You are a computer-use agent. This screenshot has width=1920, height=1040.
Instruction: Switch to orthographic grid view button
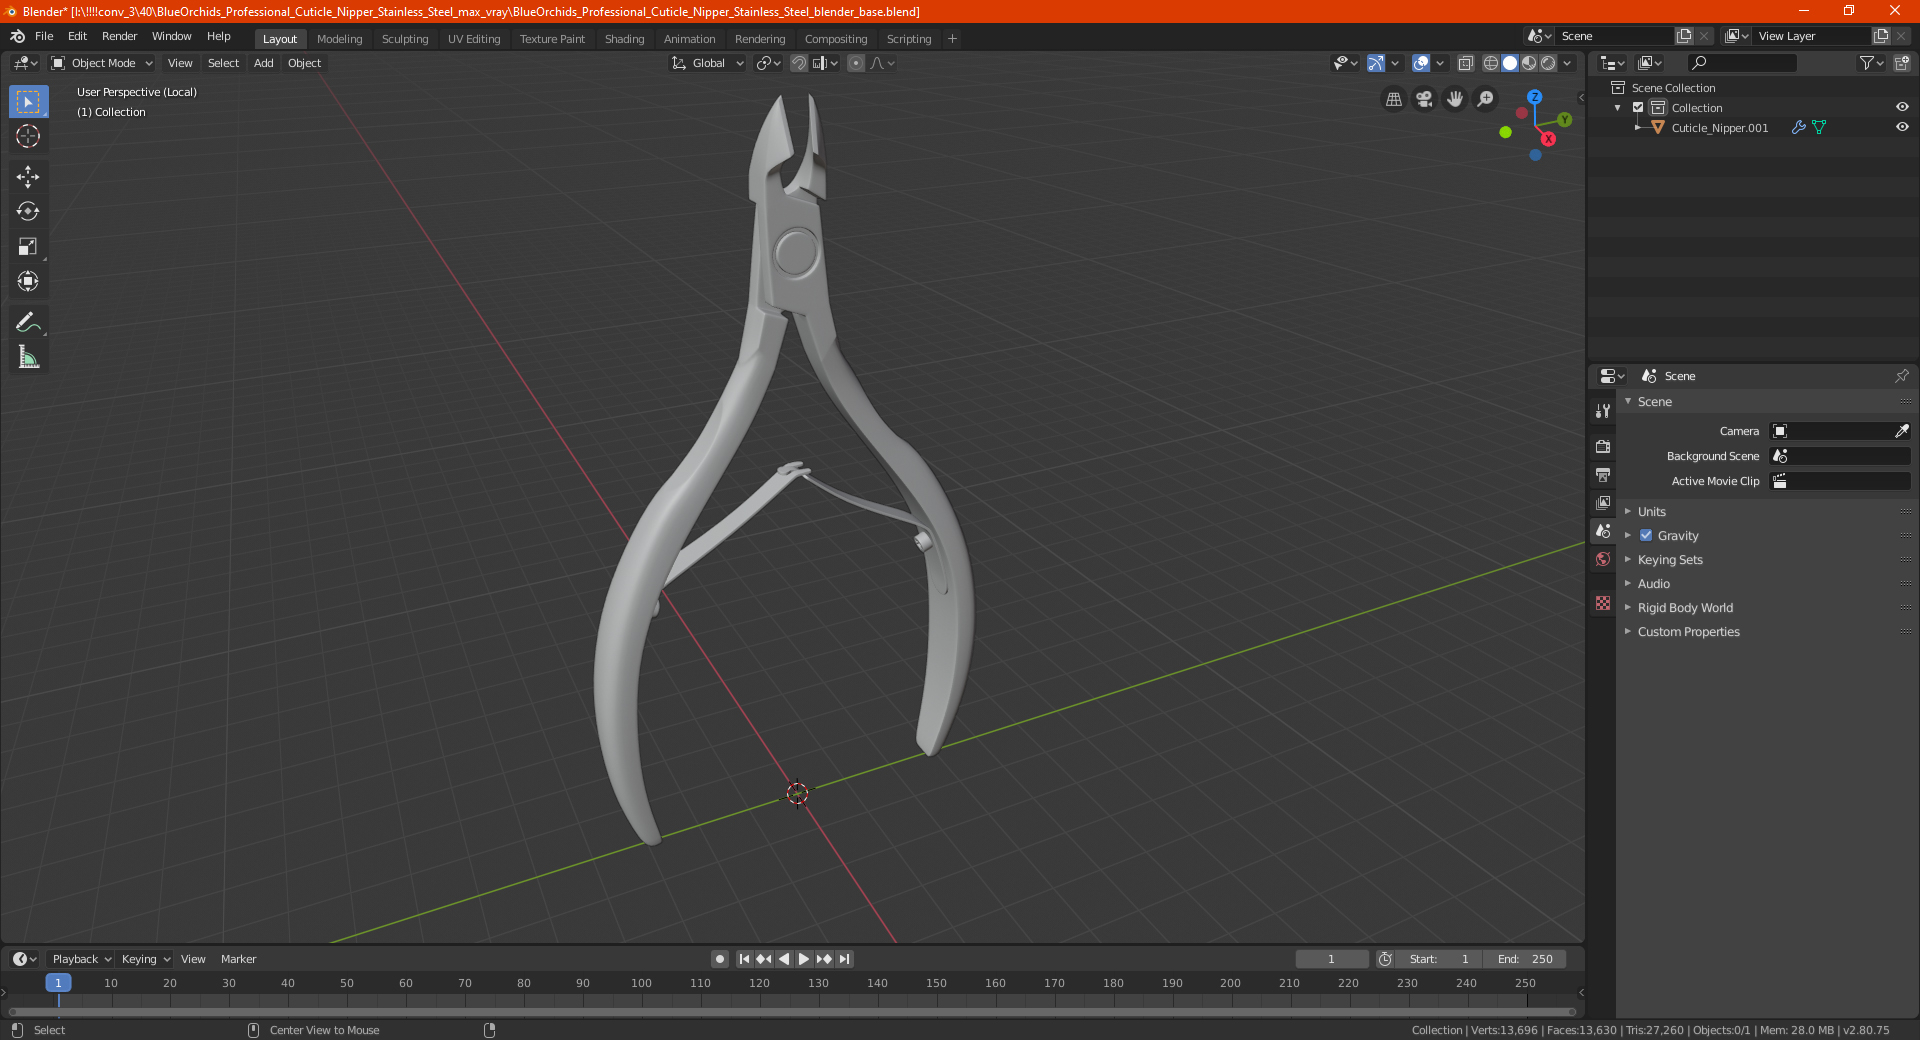coord(1394,99)
